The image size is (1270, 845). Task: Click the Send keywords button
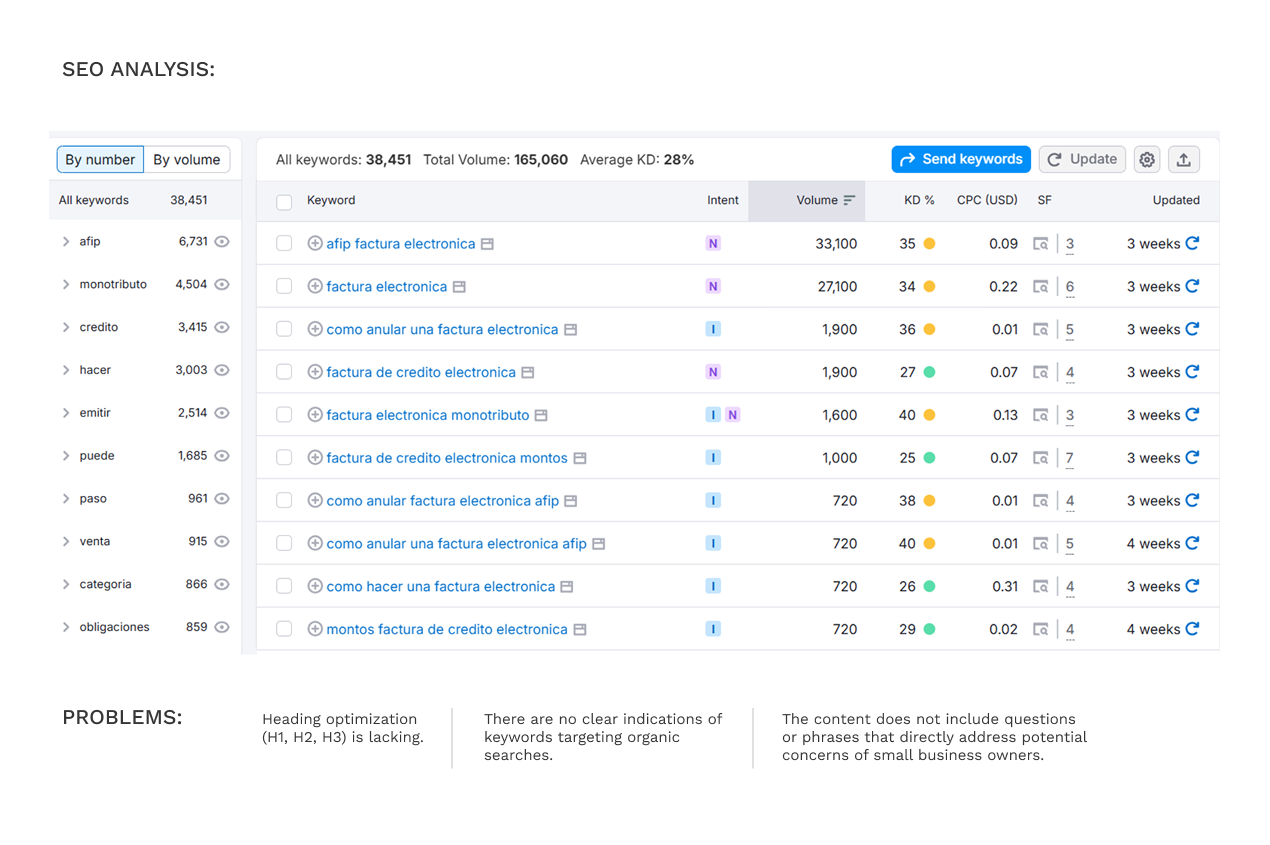(x=961, y=159)
